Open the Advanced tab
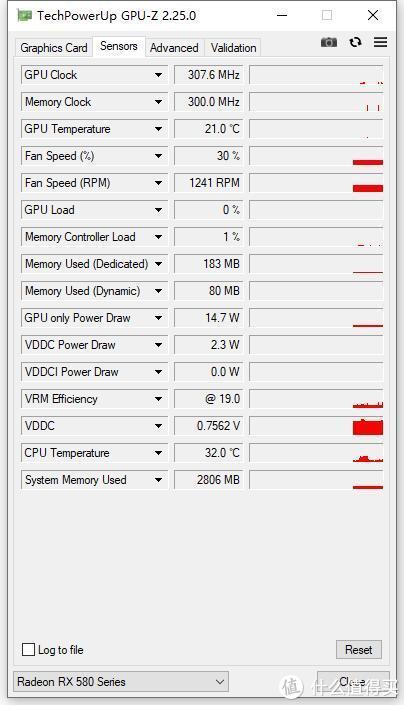404x705 pixels. point(174,48)
